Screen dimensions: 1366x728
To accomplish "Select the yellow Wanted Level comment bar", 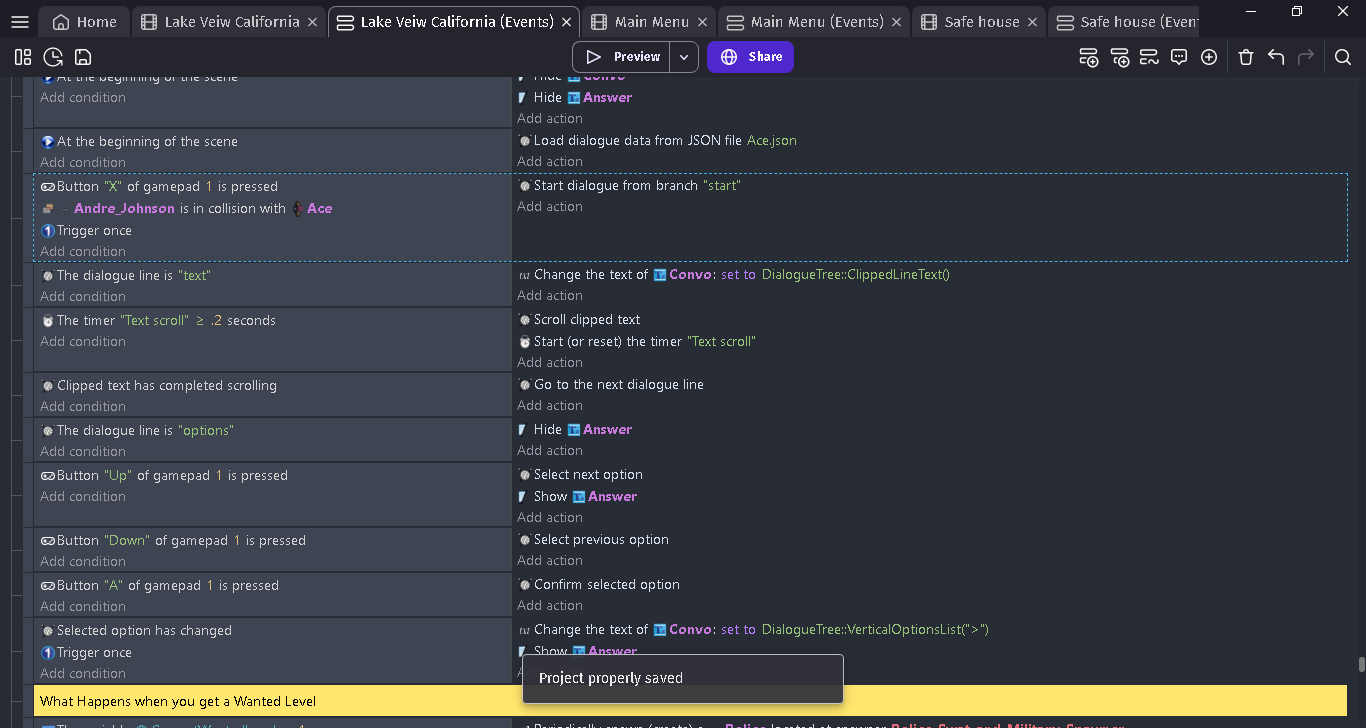I will tap(690, 701).
